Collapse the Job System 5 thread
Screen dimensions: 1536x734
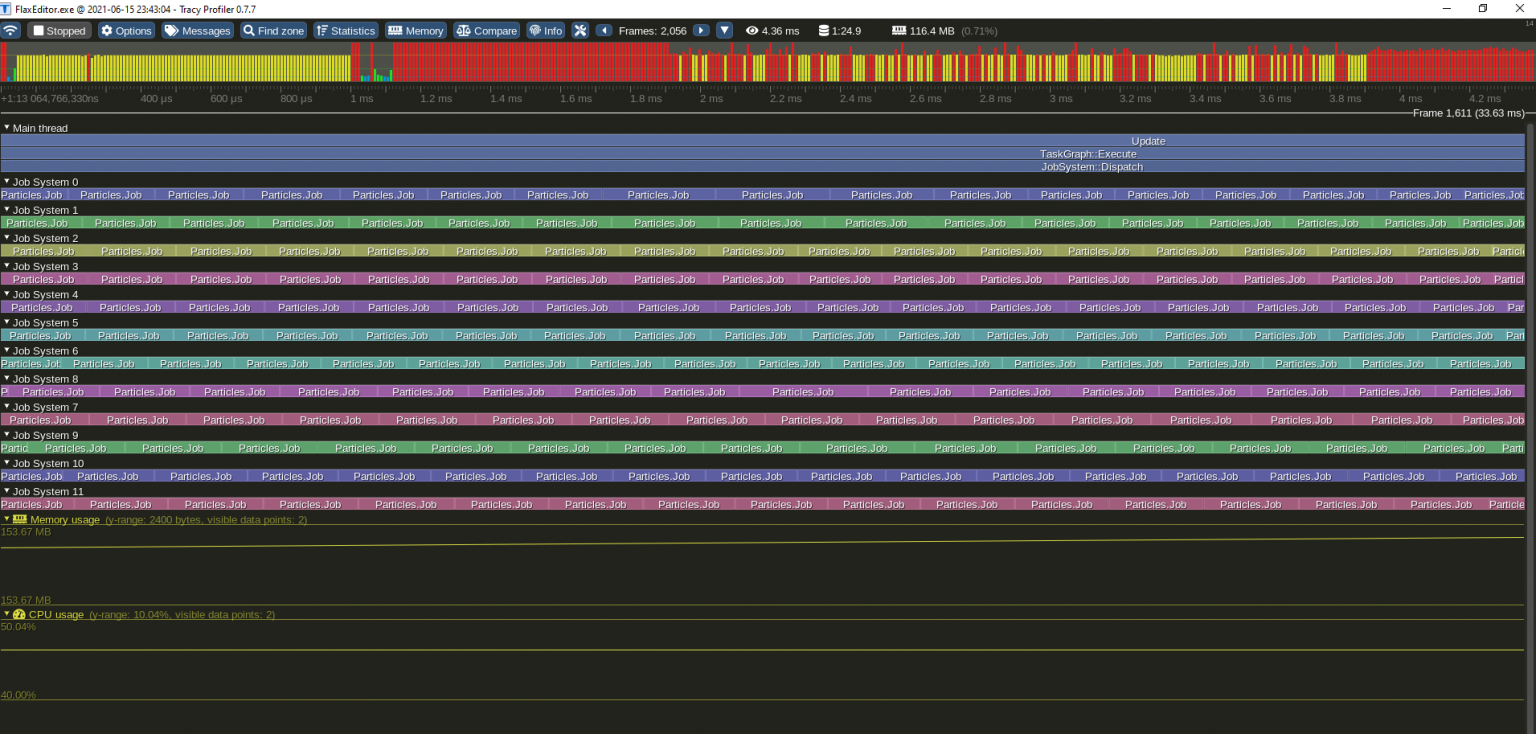coord(6,323)
